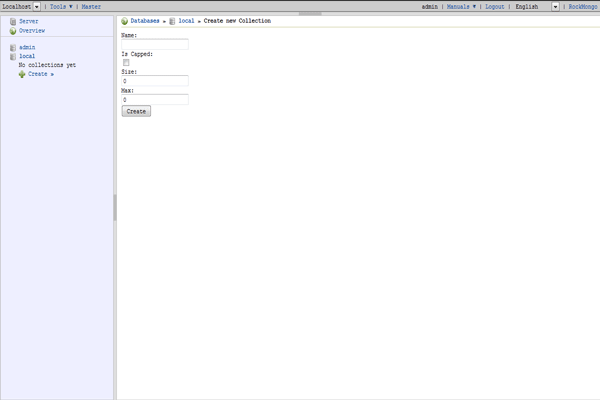Click the Logout link
The image size is (600, 400).
point(495,6)
